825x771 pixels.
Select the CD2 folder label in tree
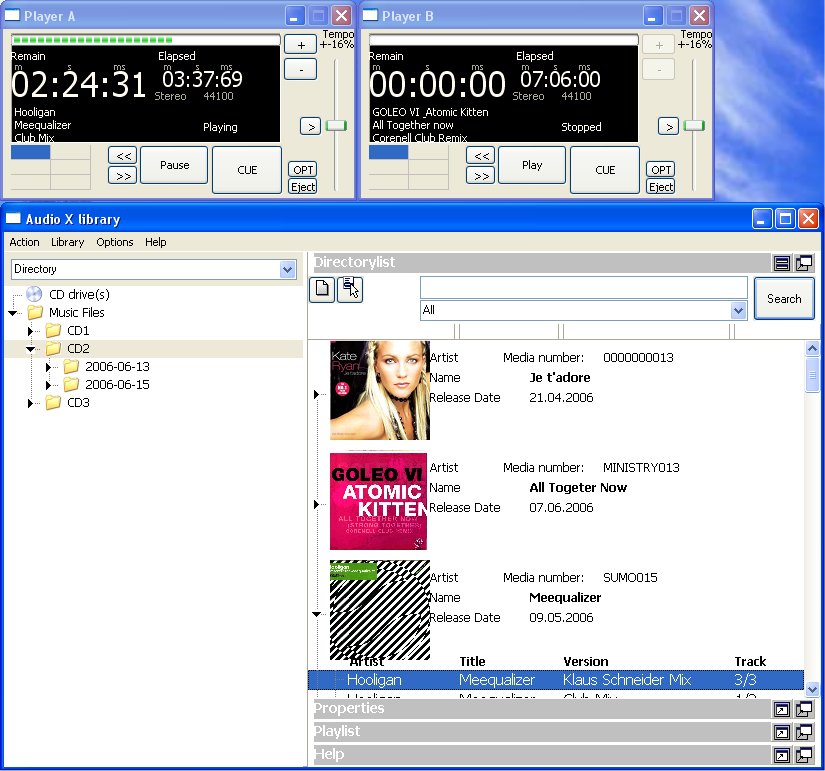(x=78, y=349)
